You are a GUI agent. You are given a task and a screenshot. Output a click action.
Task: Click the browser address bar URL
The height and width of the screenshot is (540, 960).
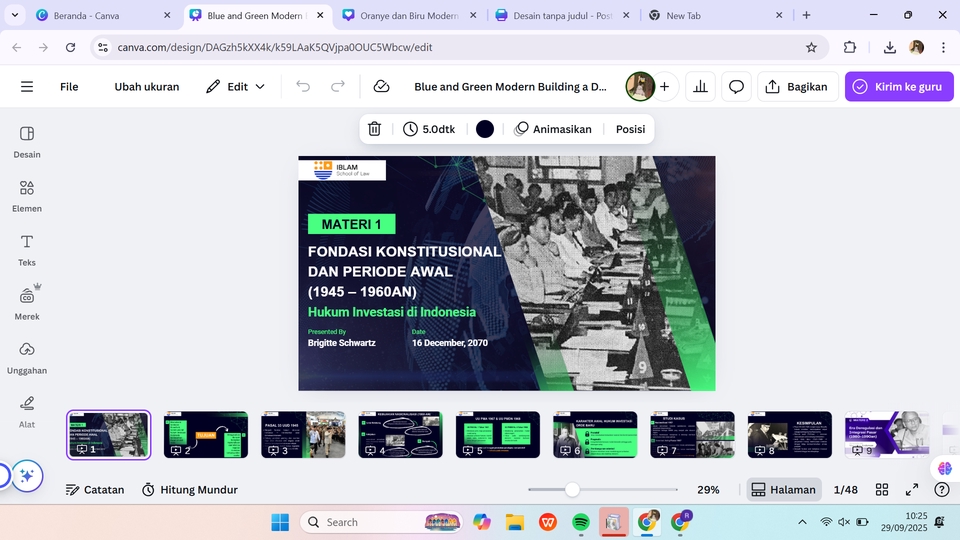tap(275, 47)
